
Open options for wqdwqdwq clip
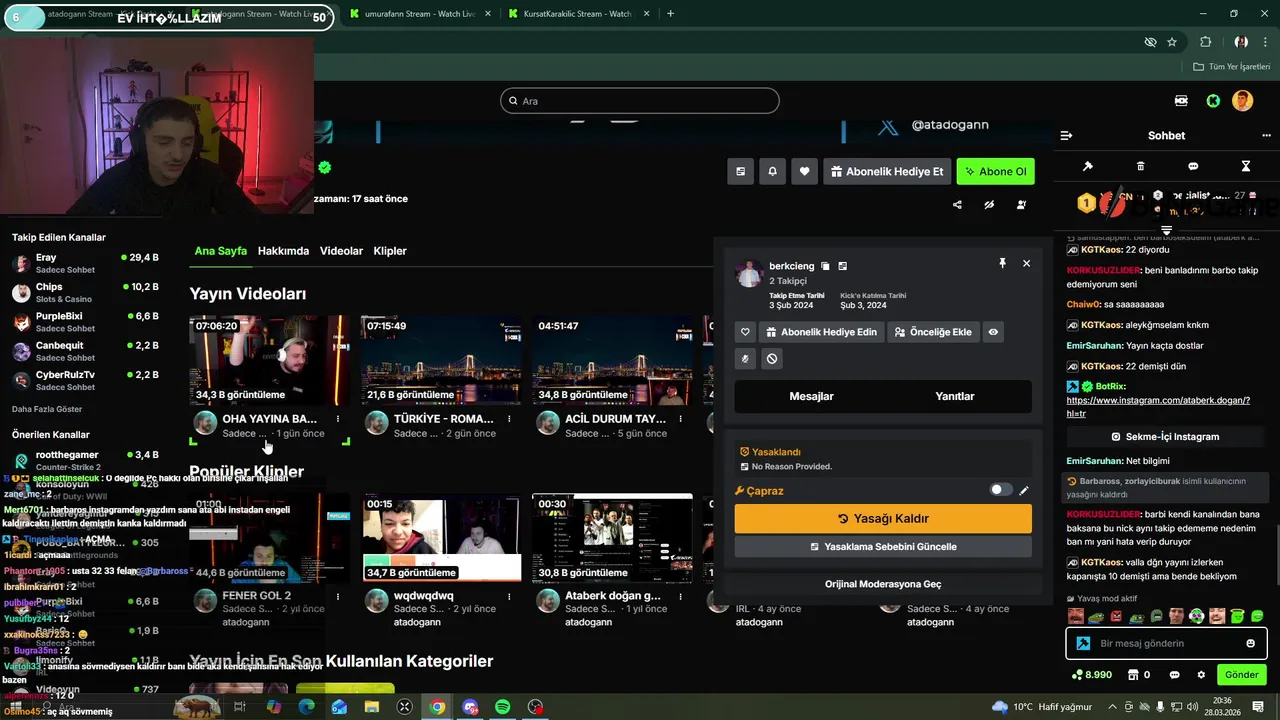[x=509, y=596]
